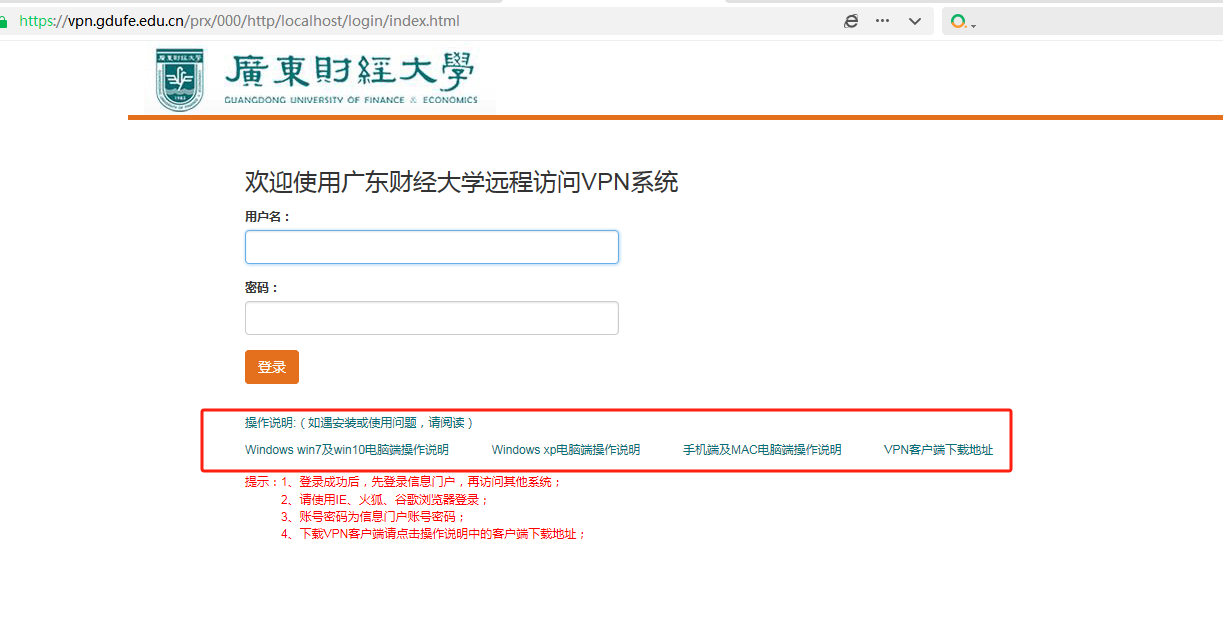This screenshot has width=1223, height=635.
Task: Click the 密码 password input field
Action: 431,317
